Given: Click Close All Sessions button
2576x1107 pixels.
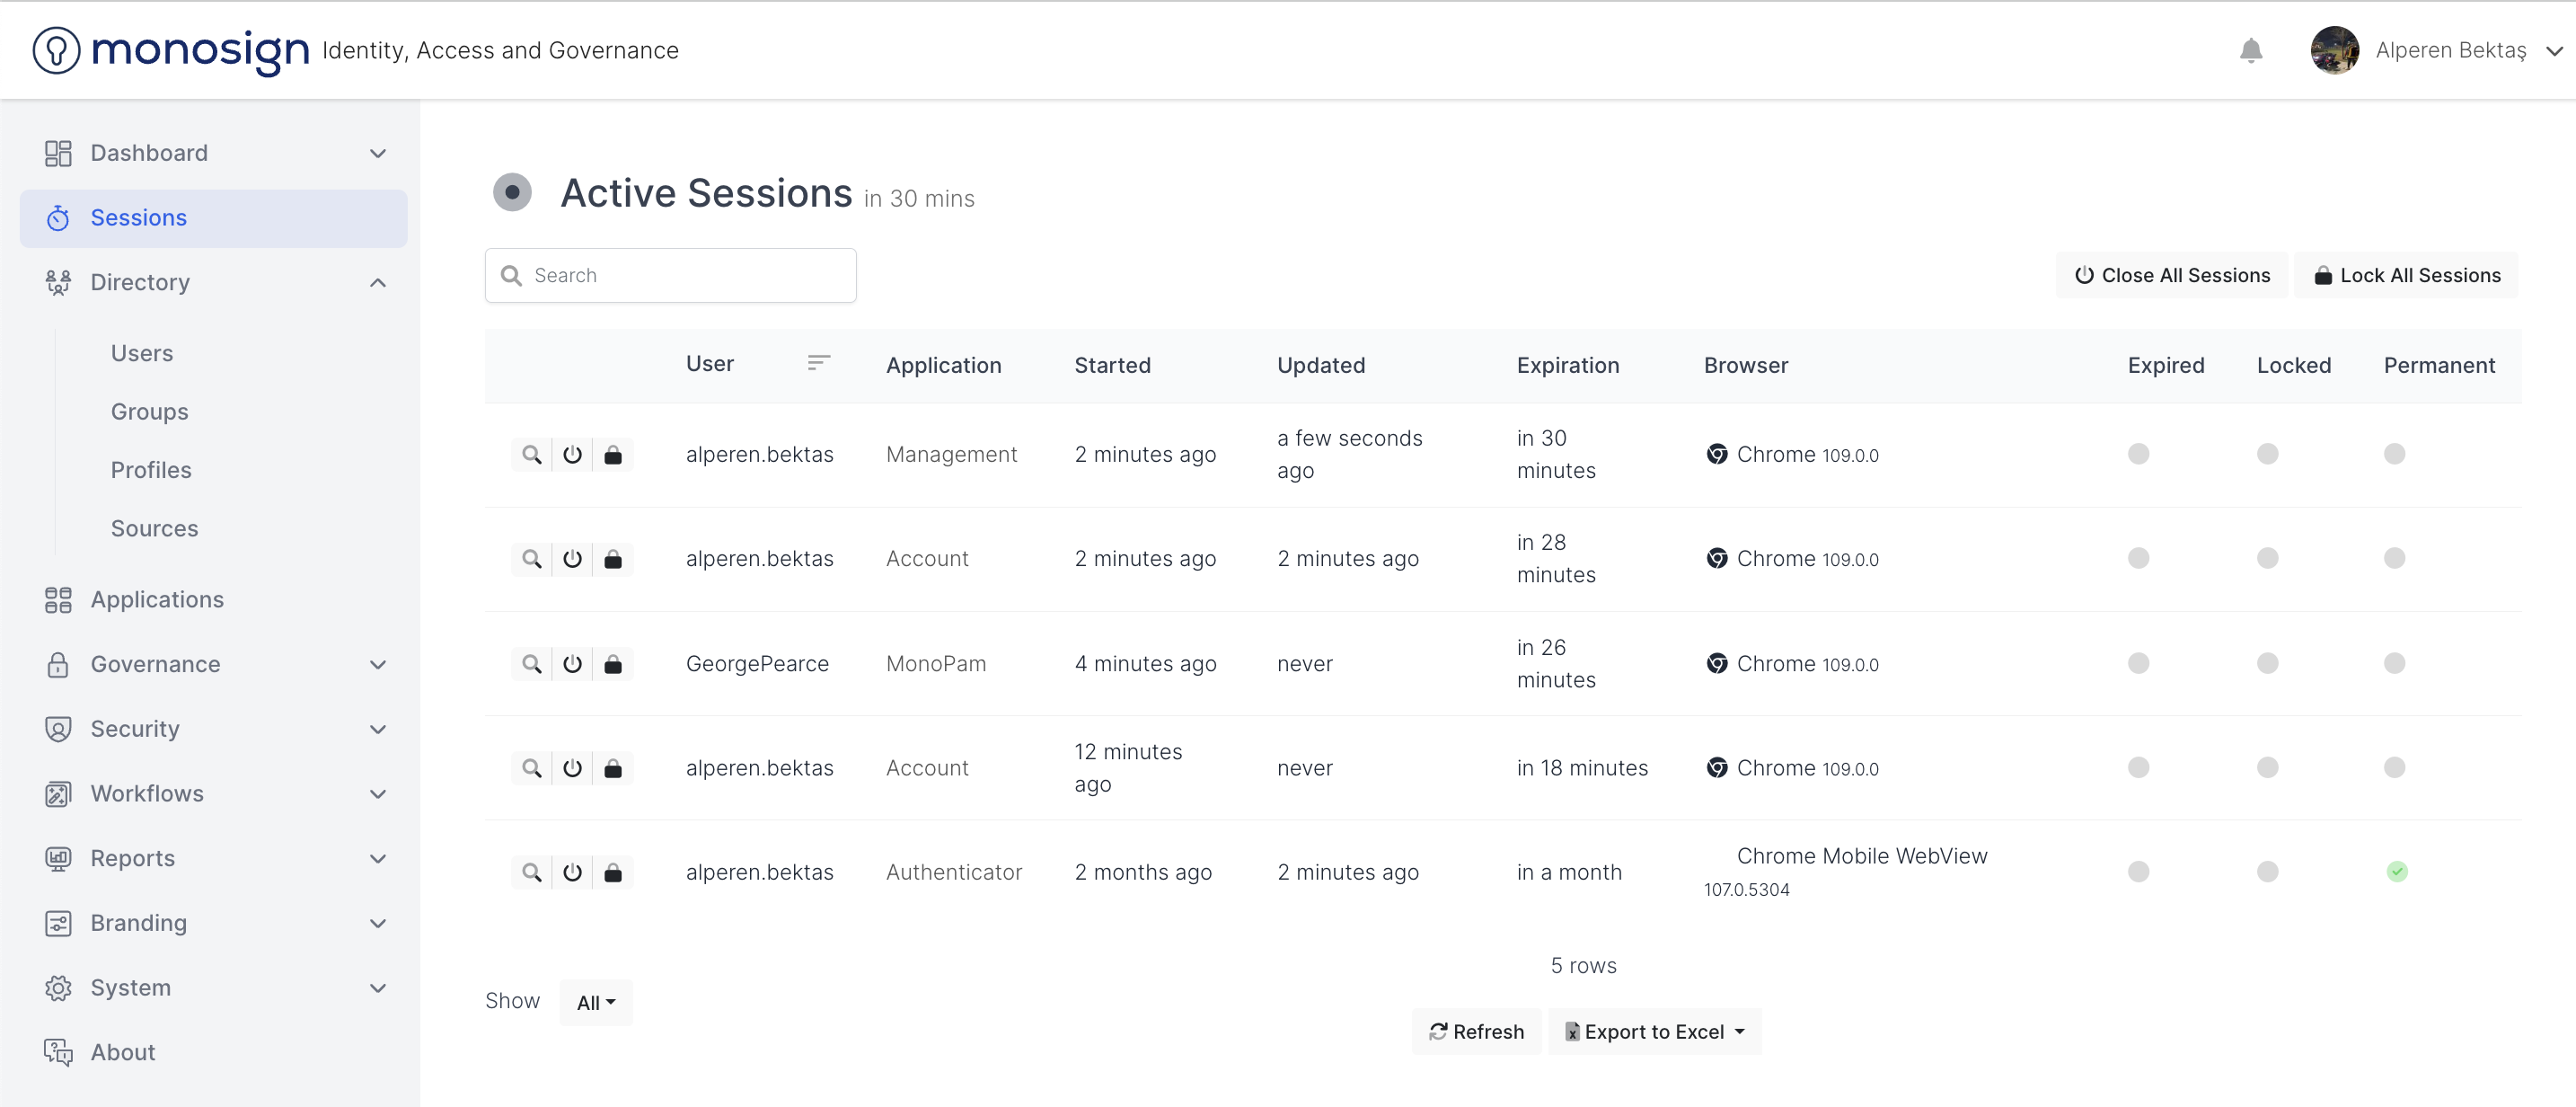Looking at the screenshot, I should click(x=2171, y=276).
